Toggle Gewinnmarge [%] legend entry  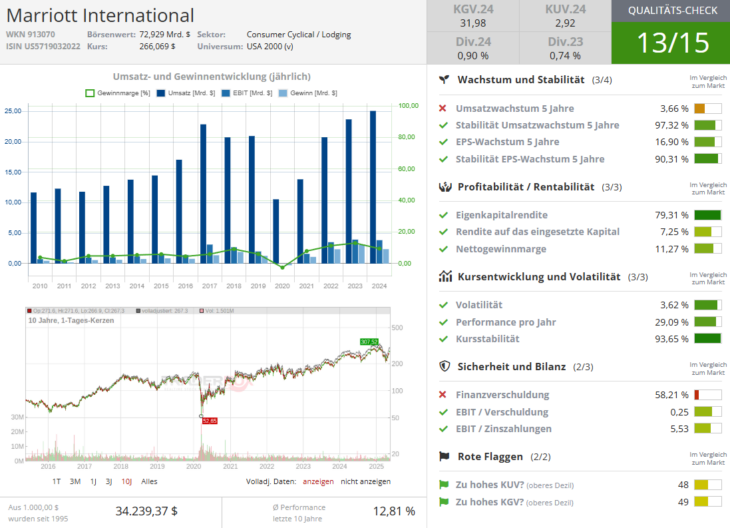tap(118, 93)
